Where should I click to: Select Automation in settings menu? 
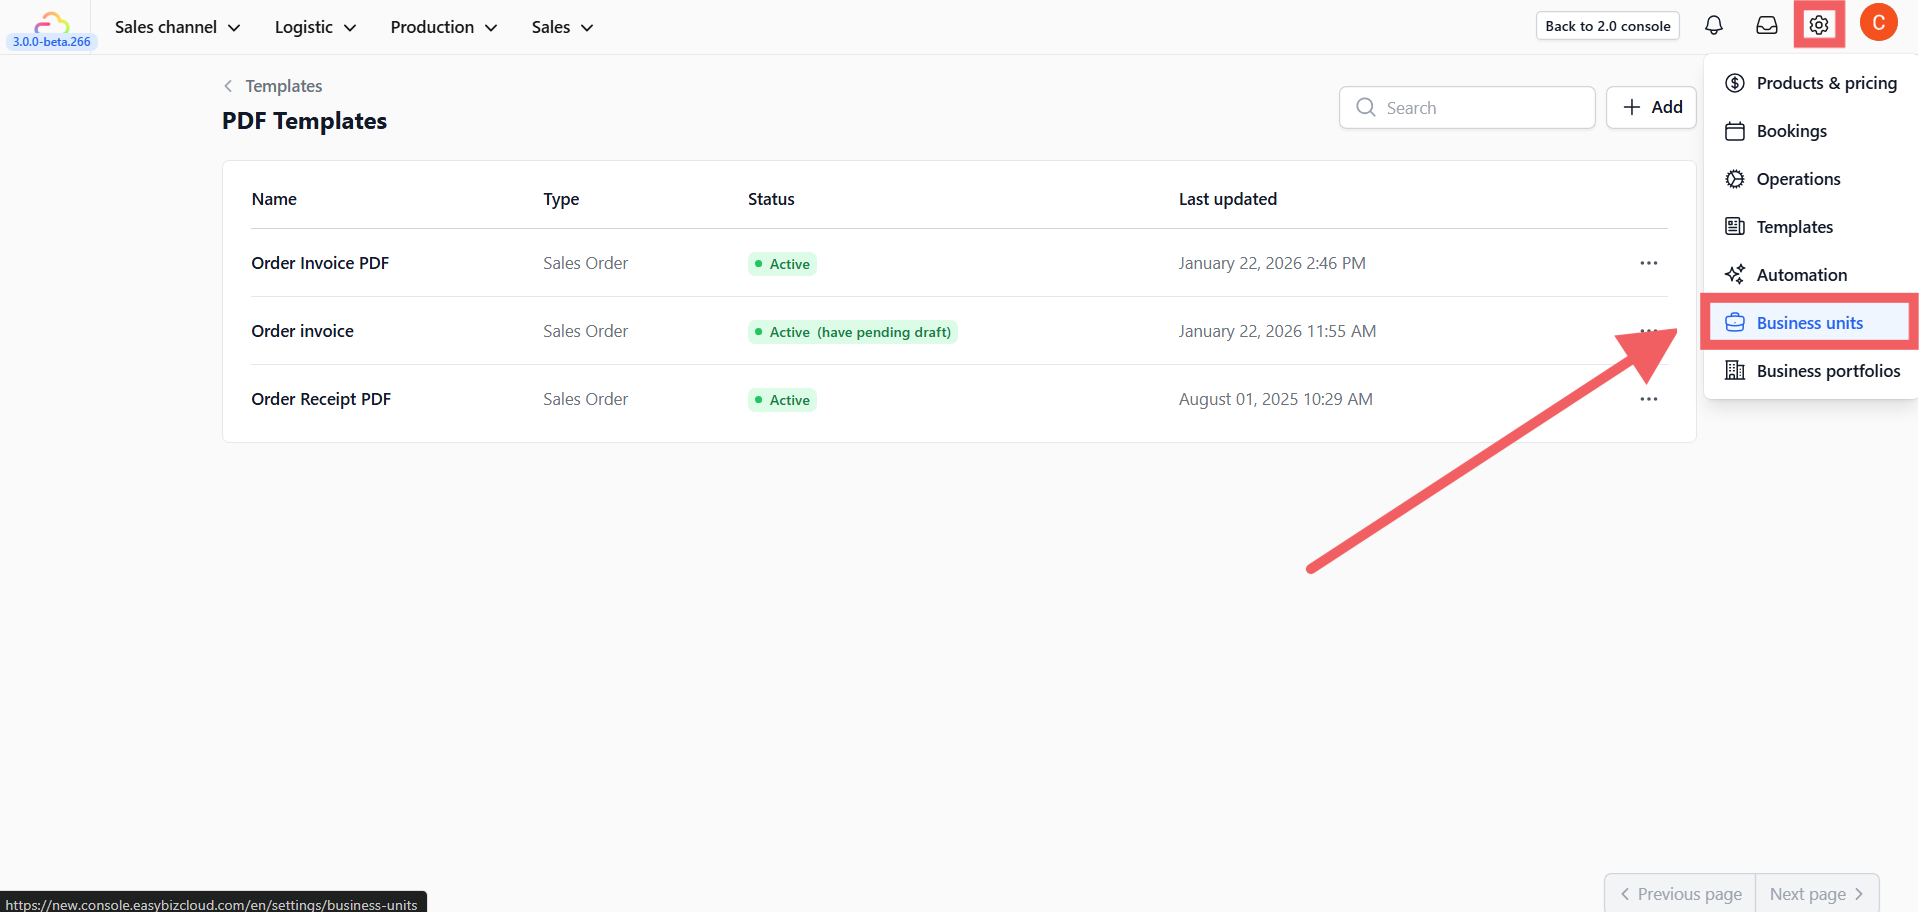pos(1810,275)
